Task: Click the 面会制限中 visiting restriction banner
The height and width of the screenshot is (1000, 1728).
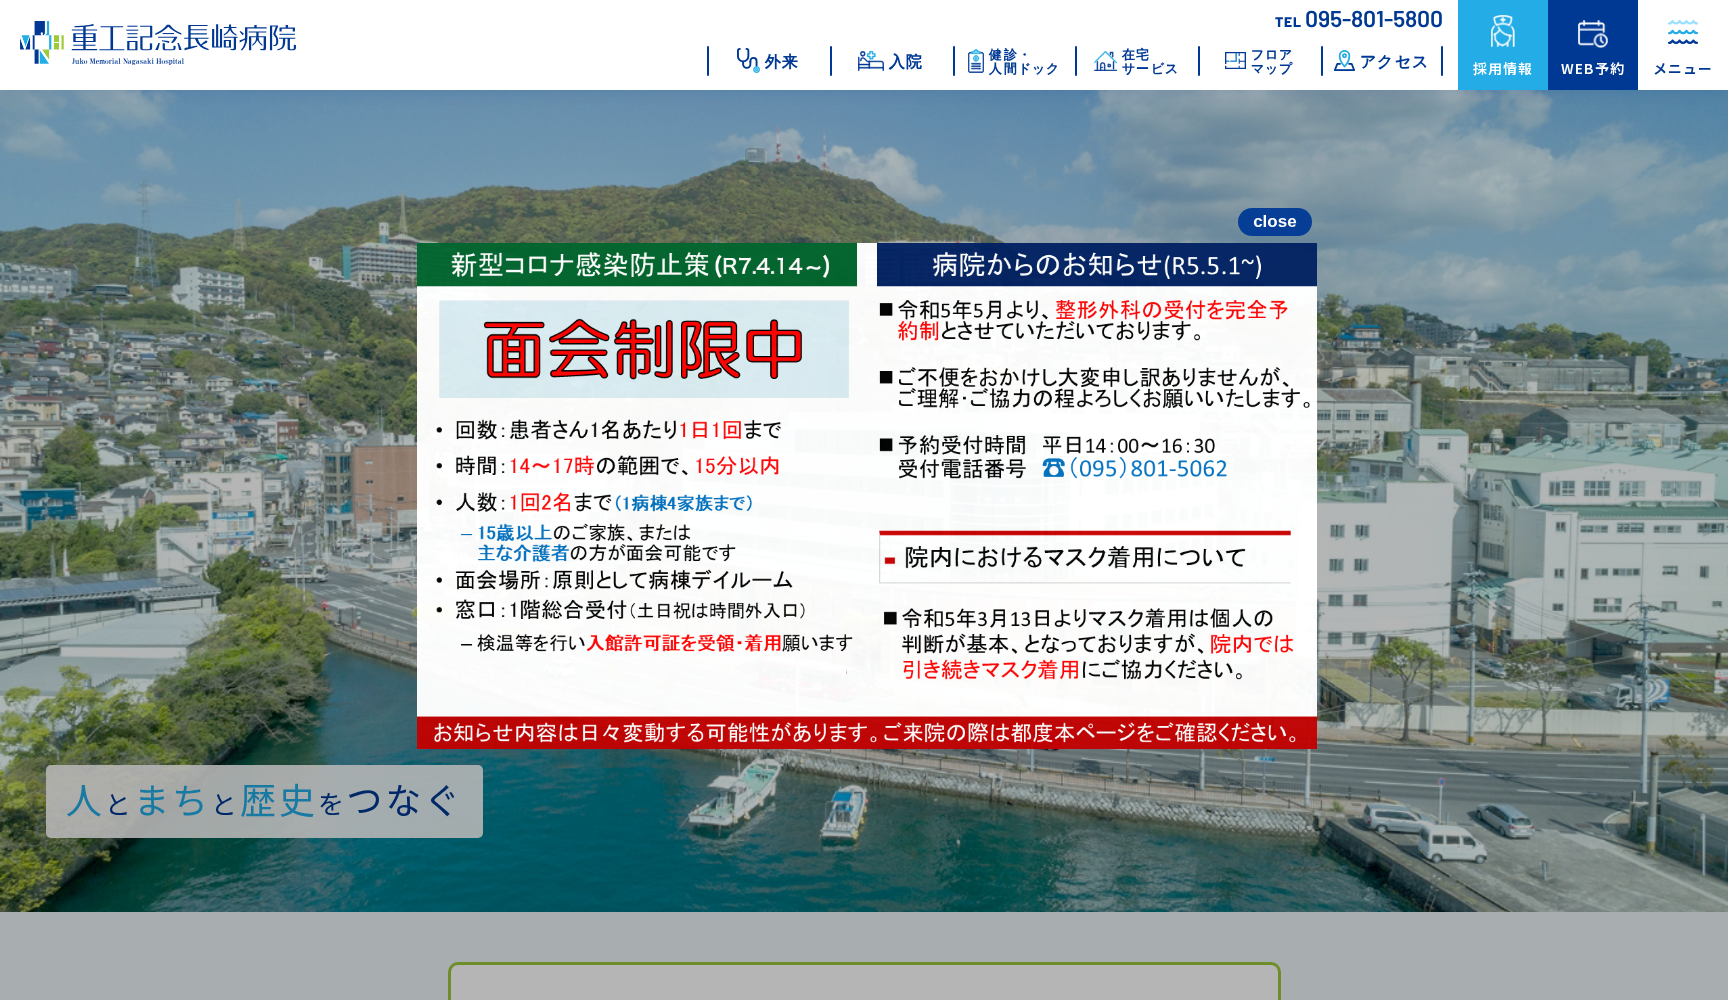Action: point(642,349)
